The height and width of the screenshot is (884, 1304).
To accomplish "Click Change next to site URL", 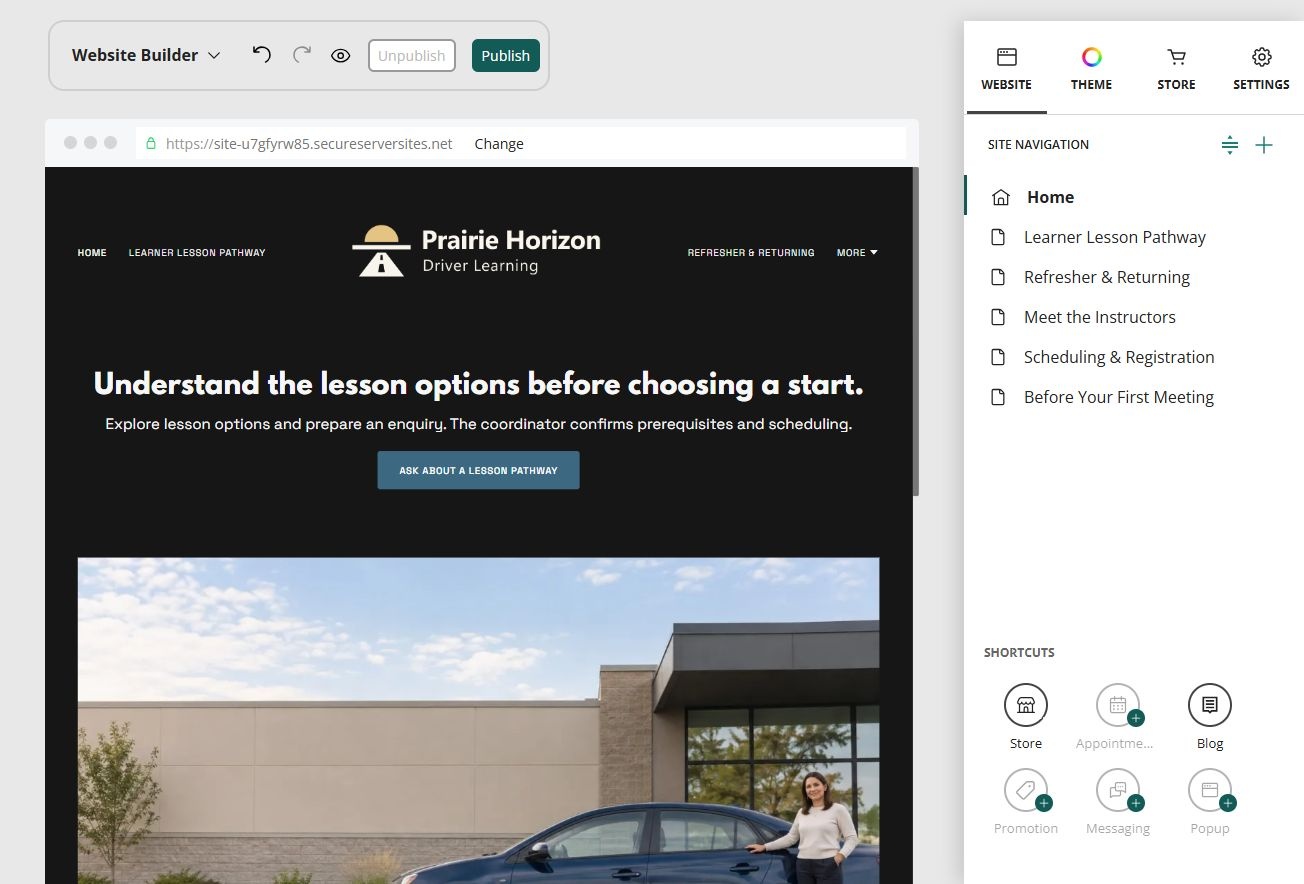I will click(499, 144).
